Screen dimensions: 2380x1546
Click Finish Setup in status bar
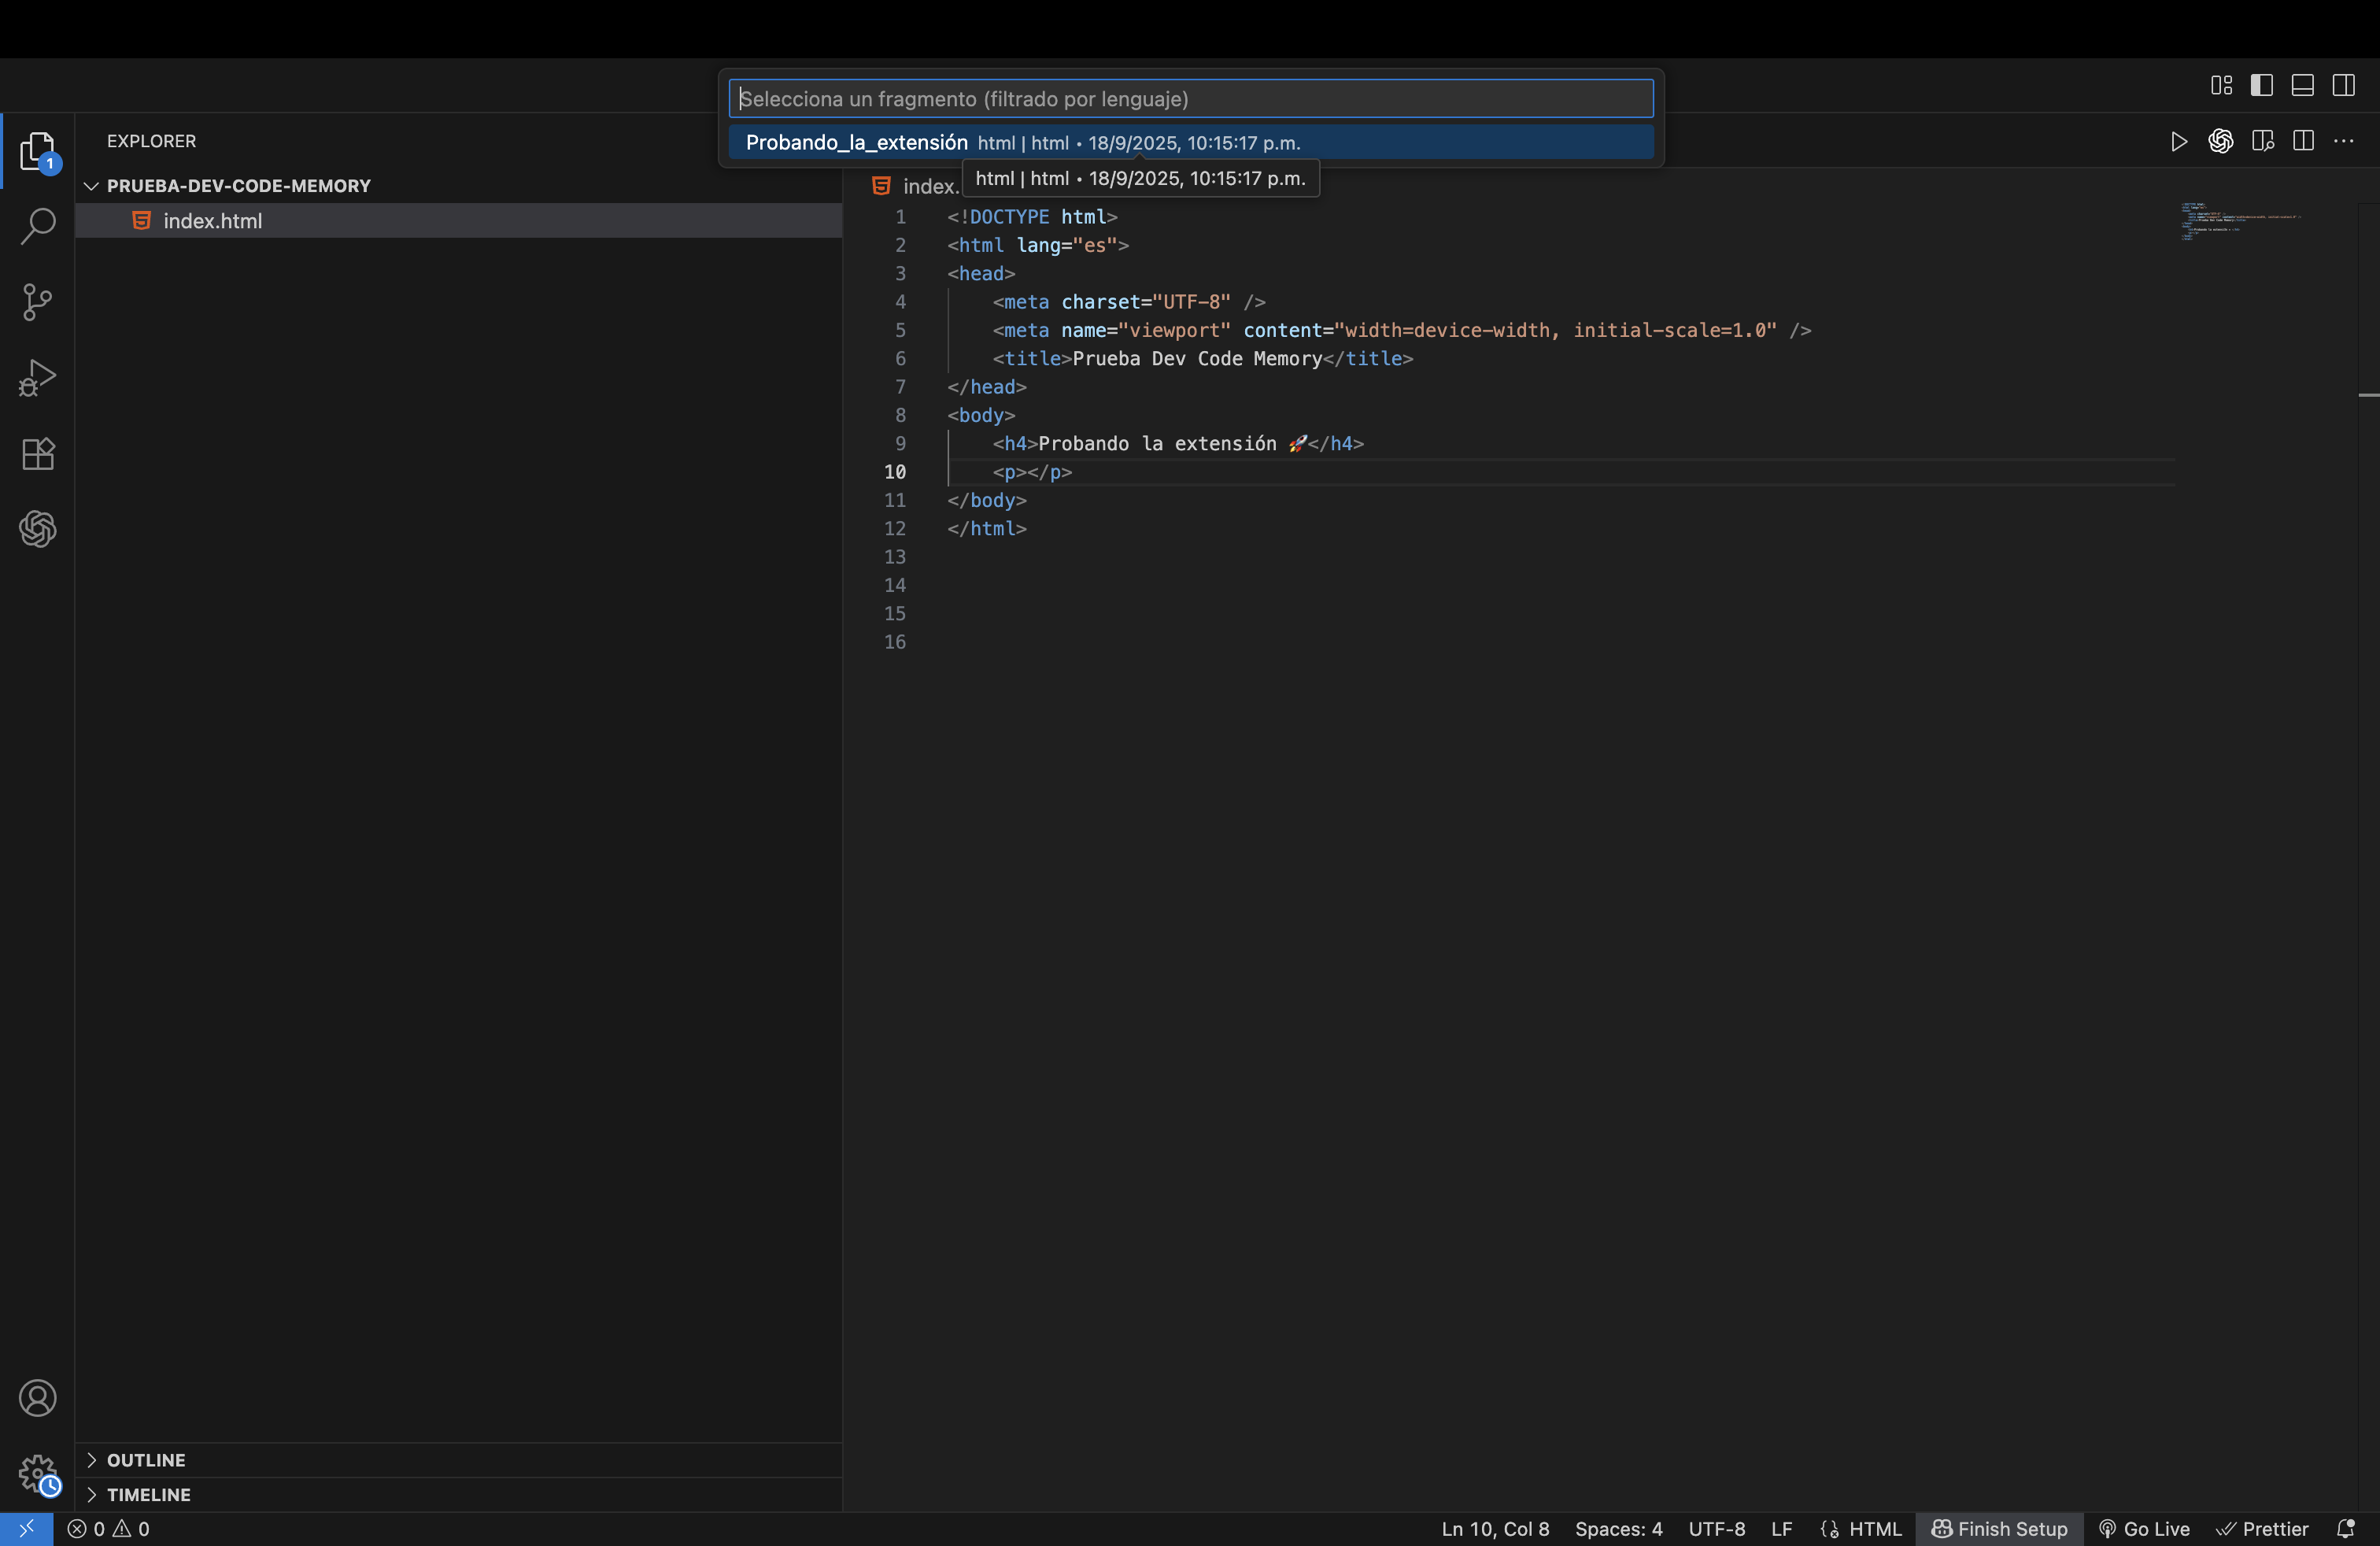tap(1999, 1529)
